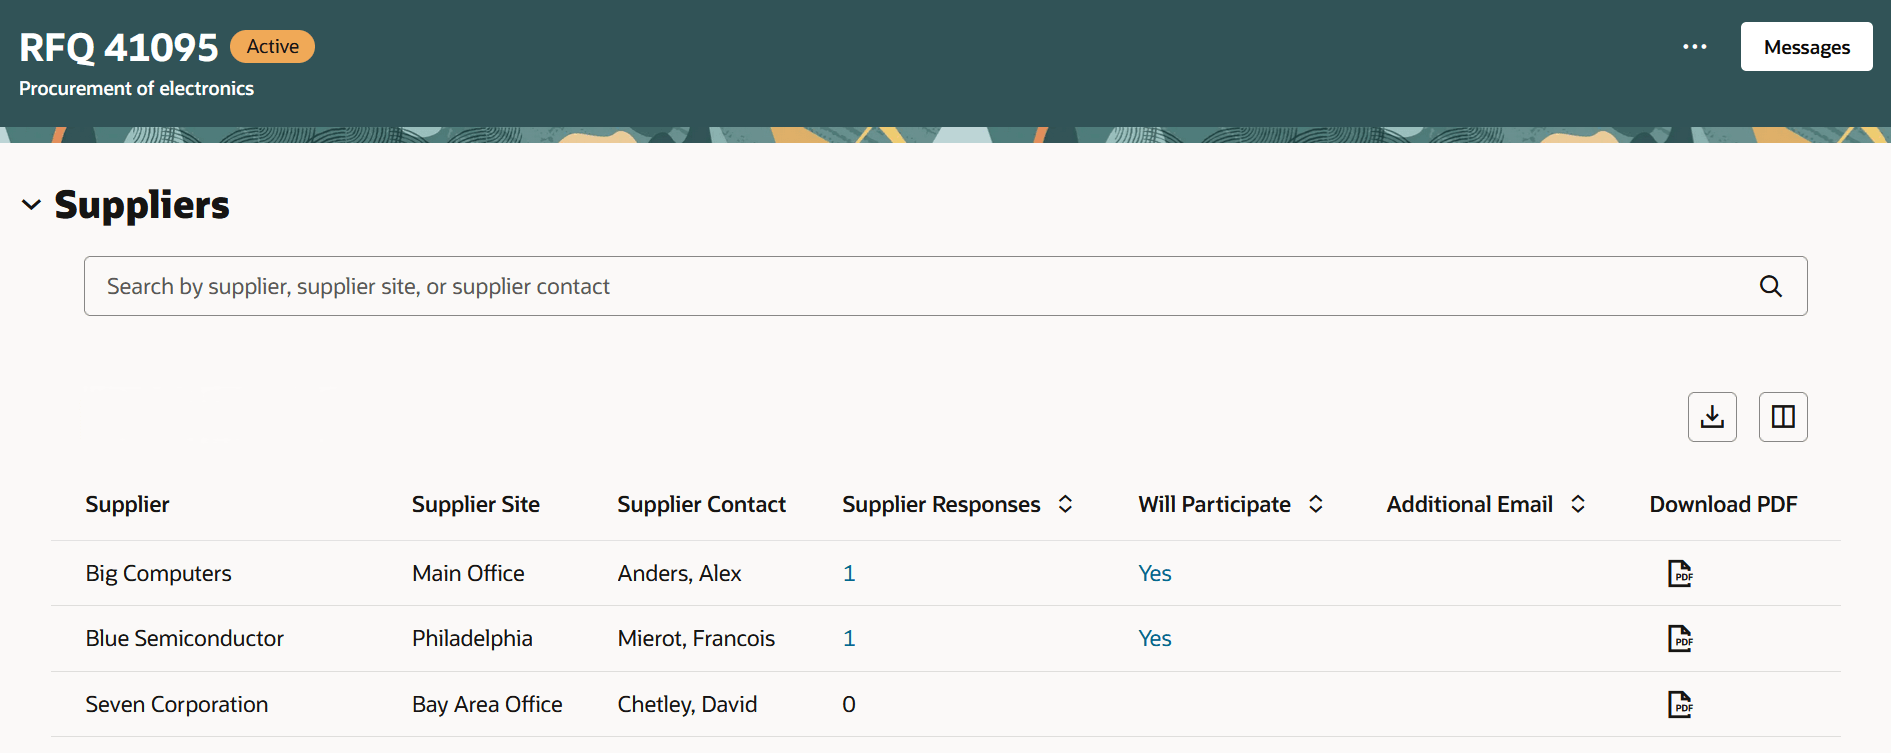The height and width of the screenshot is (753, 1891).
Task: Open the three-dot more actions menu
Action: point(1694,47)
